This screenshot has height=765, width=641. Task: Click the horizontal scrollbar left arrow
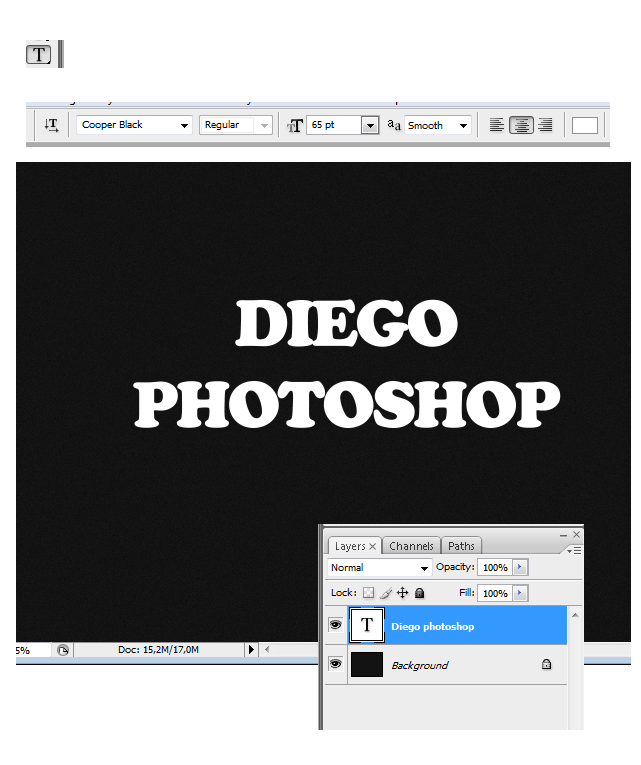[267, 649]
